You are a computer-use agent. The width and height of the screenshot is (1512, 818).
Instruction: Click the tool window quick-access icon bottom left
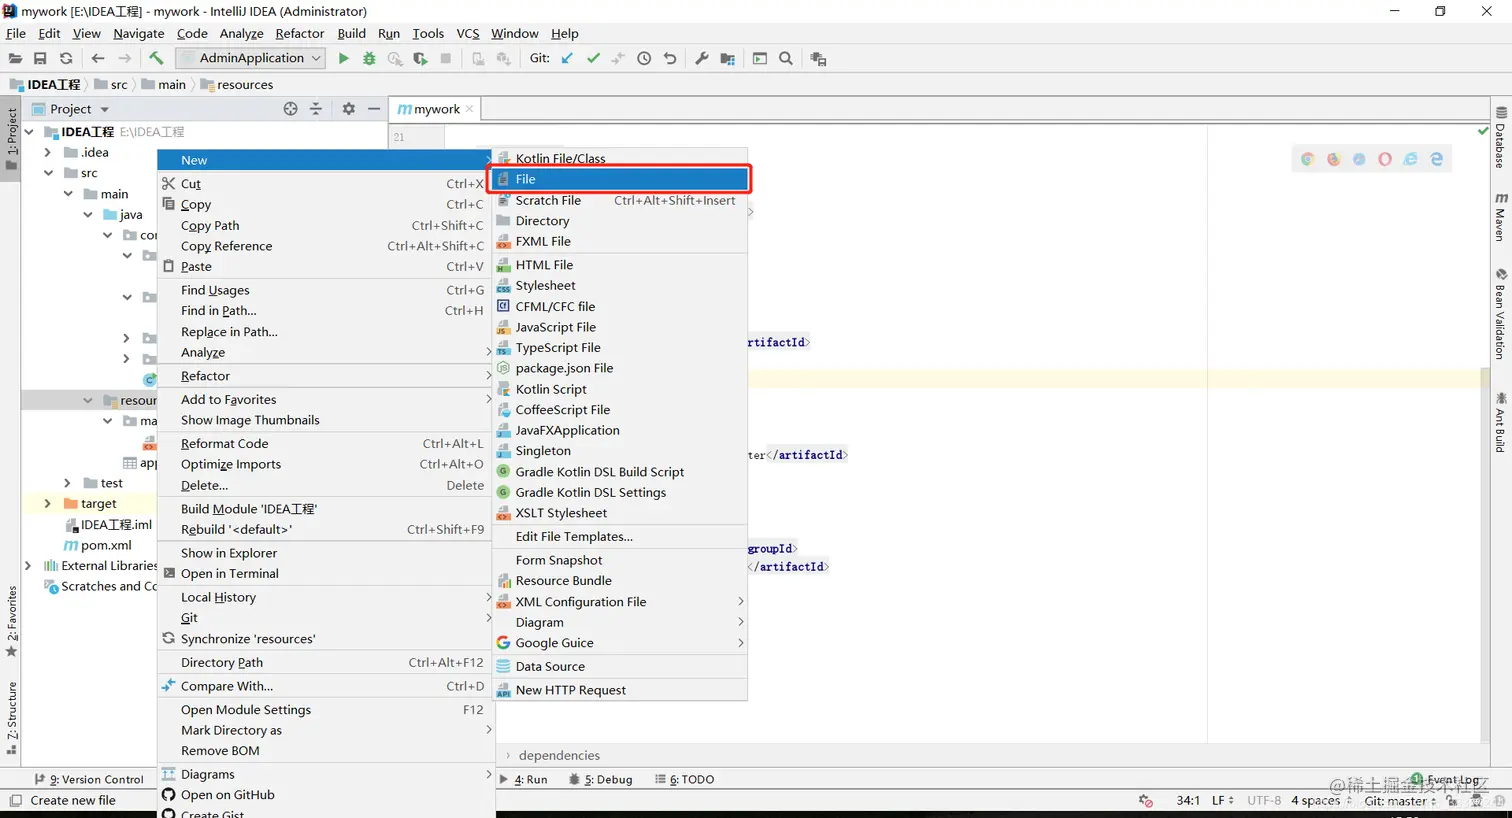(x=16, y=801)
